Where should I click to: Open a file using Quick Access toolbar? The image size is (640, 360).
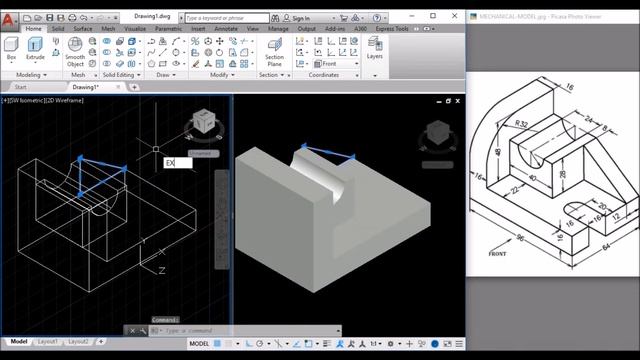point(38,18)
